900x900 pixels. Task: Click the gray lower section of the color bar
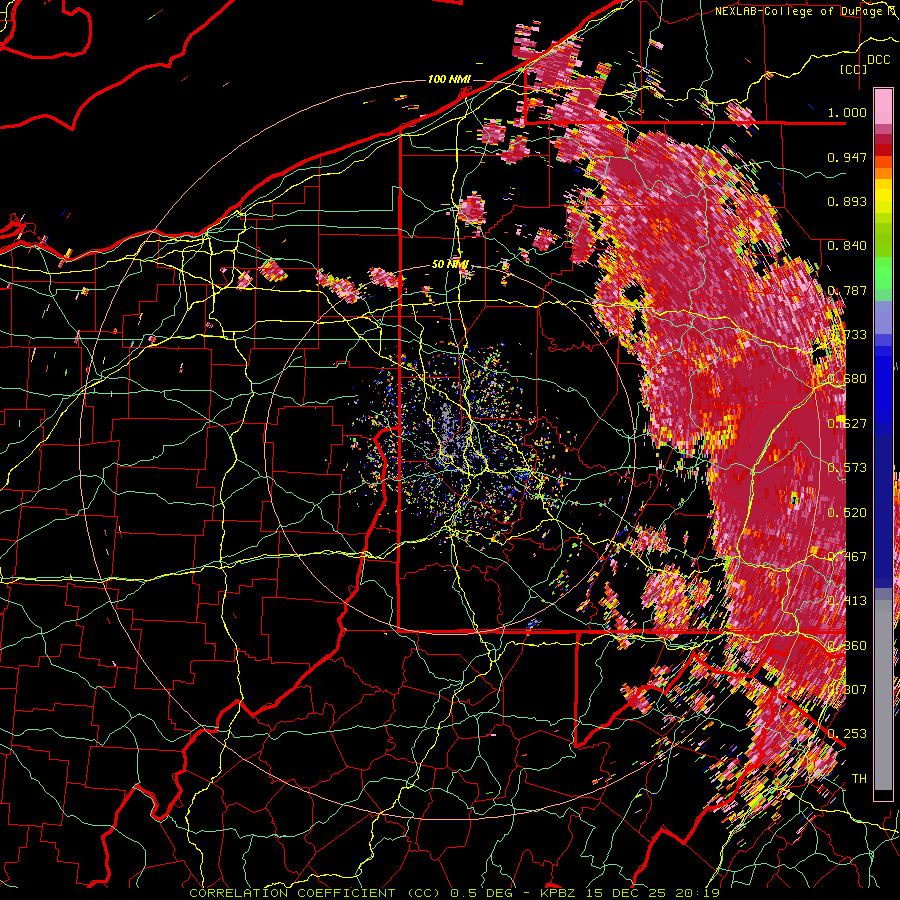883,695
